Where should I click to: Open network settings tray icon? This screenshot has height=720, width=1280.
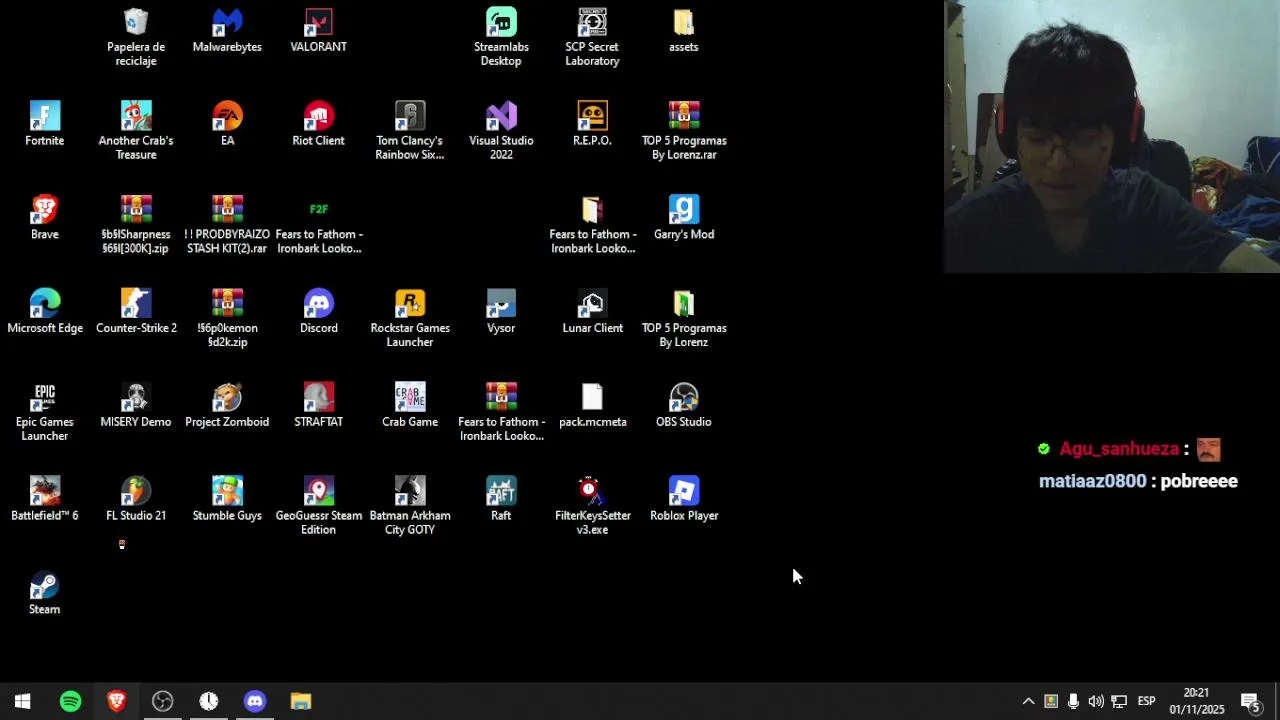(x=1119, y=702)
